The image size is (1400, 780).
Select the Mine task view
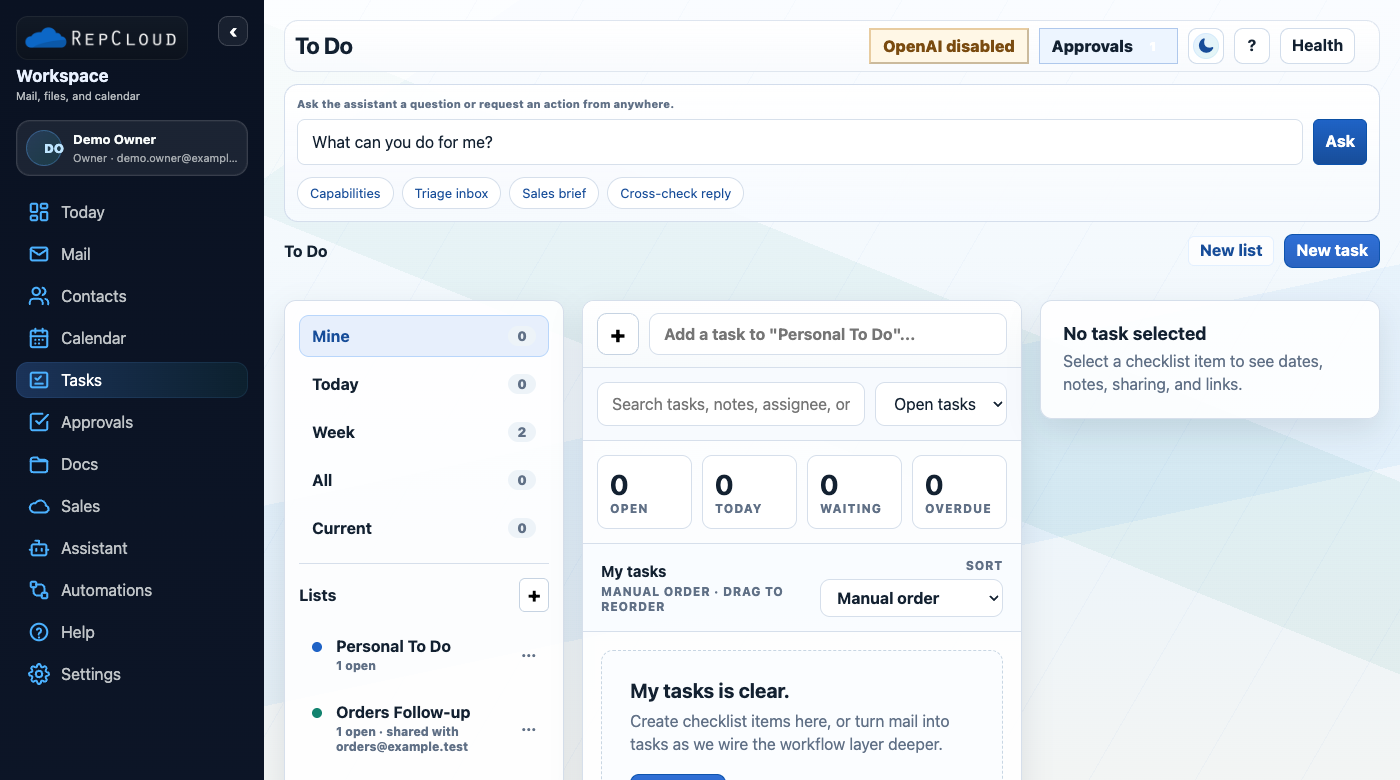(x=424, y=336)
